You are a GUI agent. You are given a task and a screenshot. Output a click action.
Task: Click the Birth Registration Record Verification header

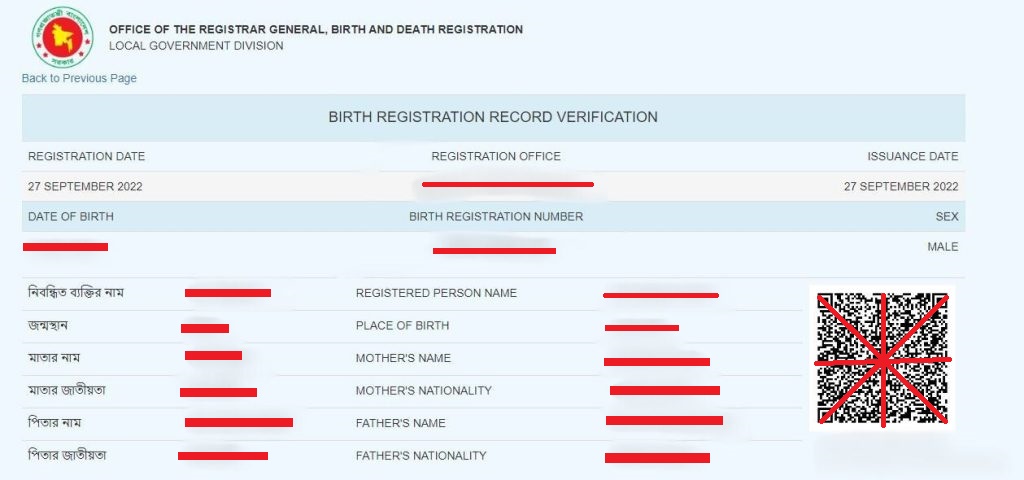(x=493, y=118)
